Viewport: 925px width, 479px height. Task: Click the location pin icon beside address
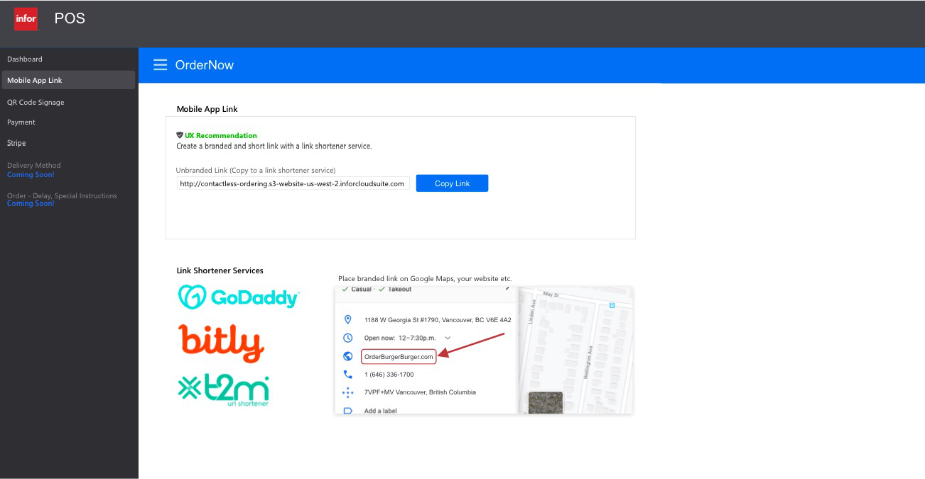348,320
